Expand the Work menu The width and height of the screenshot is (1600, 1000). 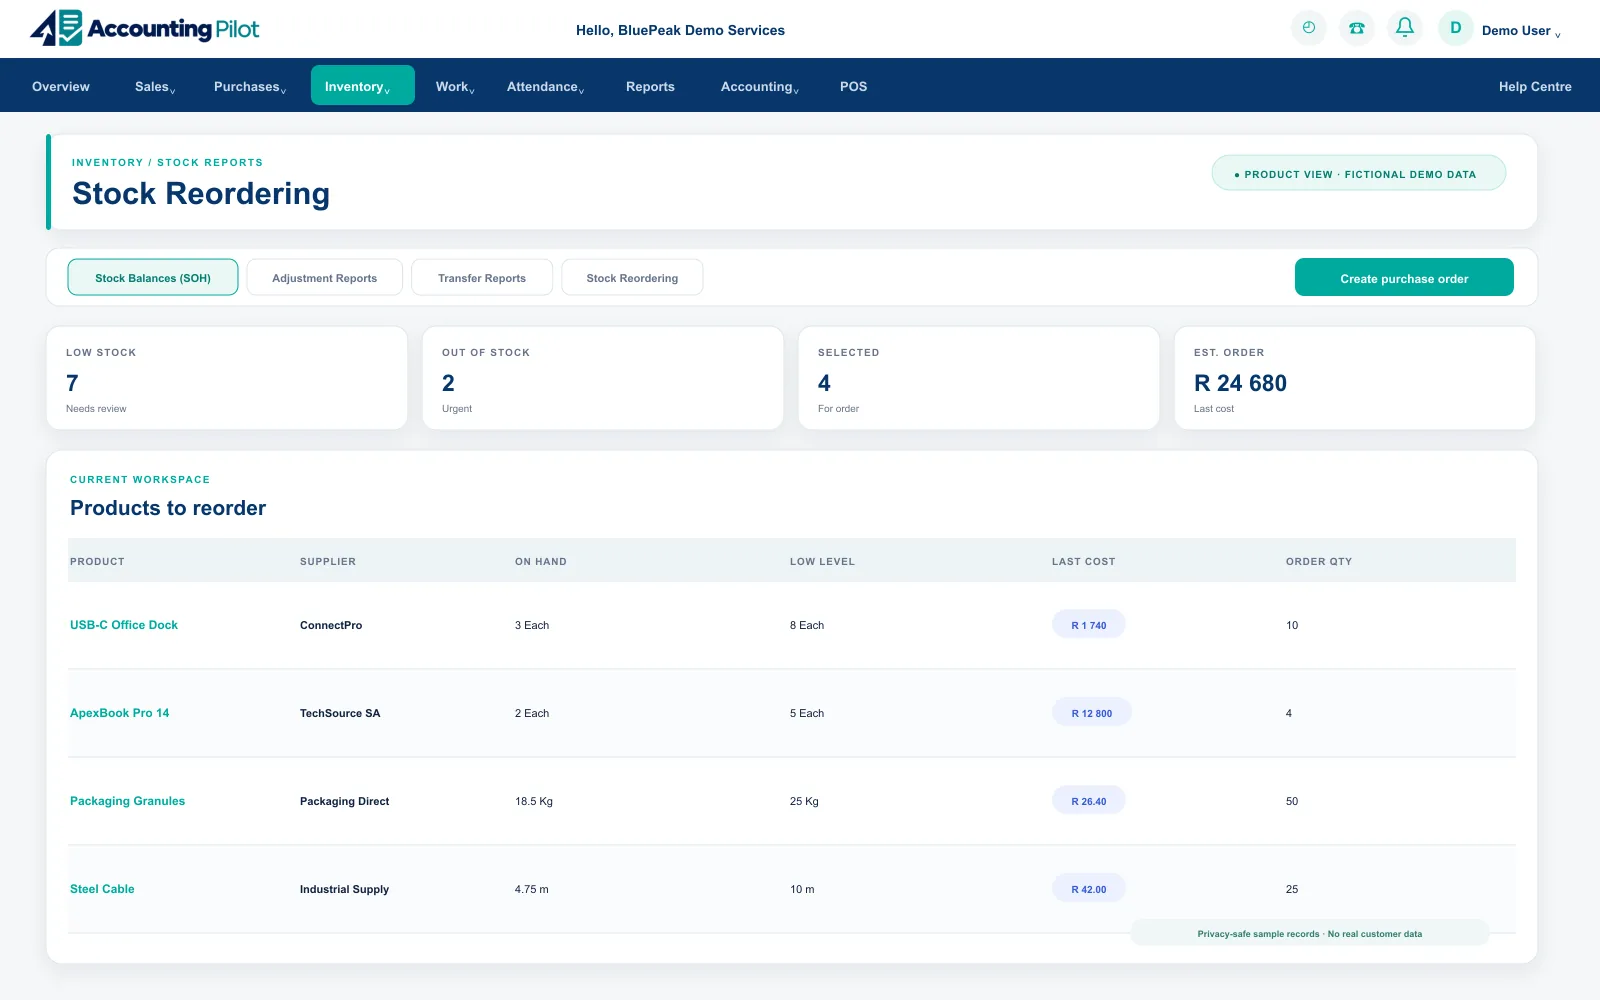coord(455,87)
